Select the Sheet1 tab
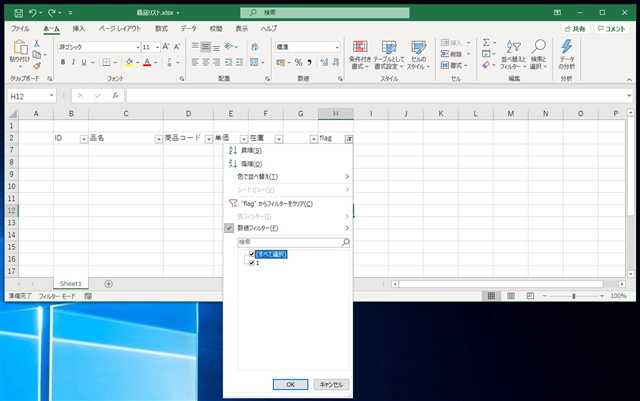 71,283
